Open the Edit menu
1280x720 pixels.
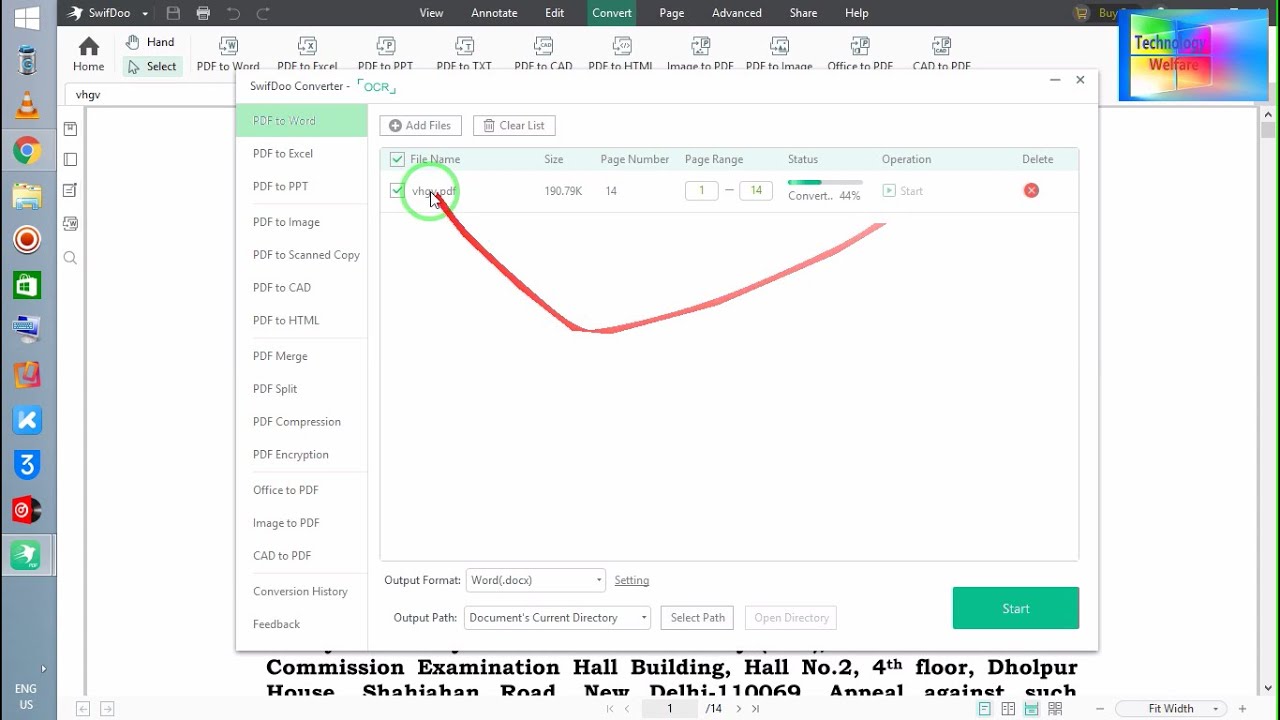(554, 13)
